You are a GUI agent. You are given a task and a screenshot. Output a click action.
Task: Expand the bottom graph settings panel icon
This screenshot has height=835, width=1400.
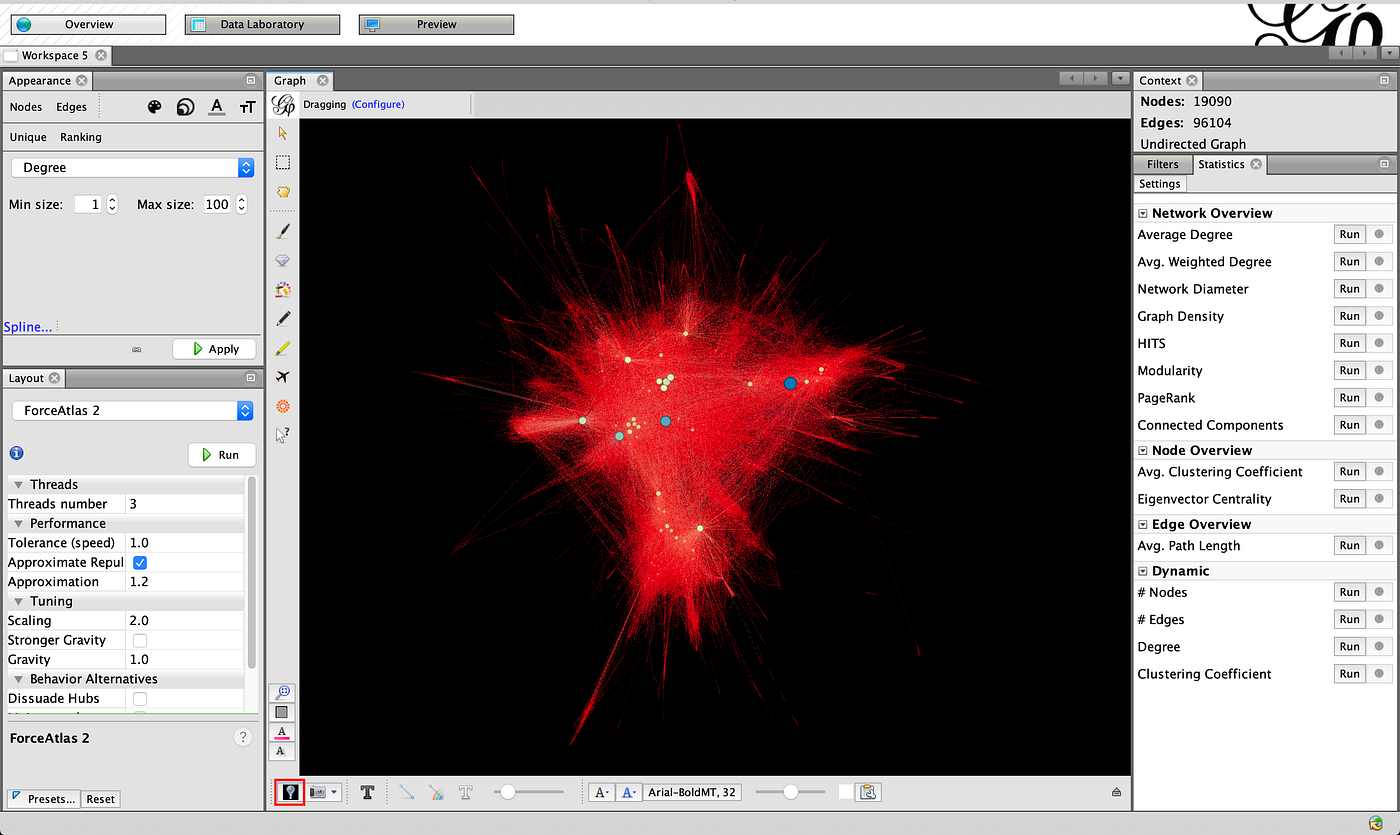1116,792
